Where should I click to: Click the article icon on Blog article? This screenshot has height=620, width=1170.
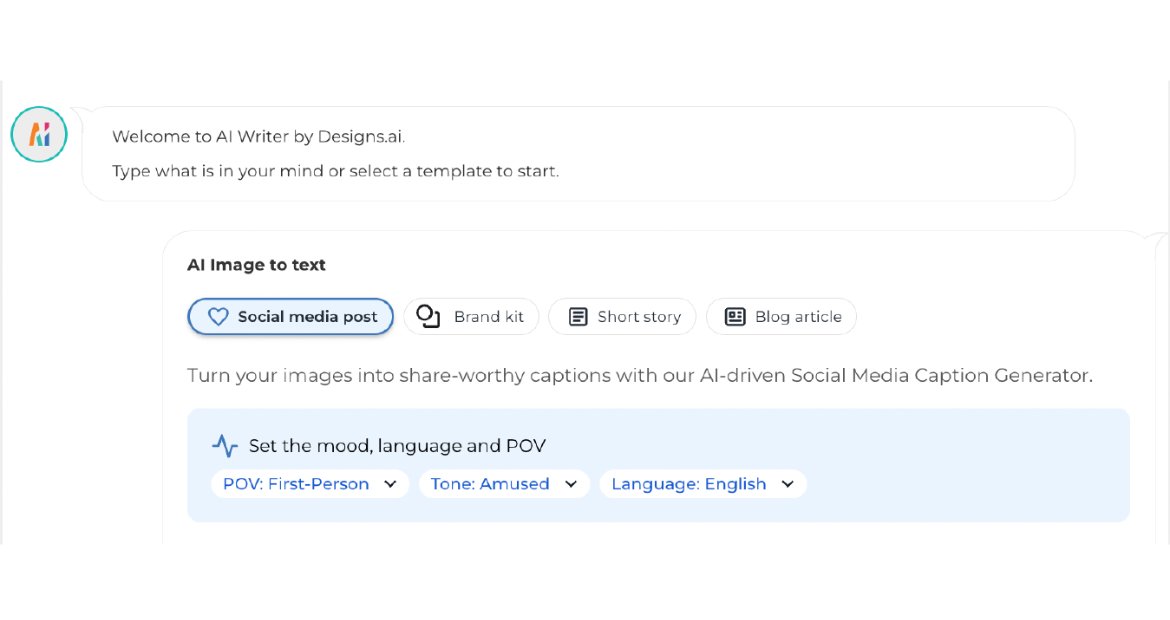(735, 316)
